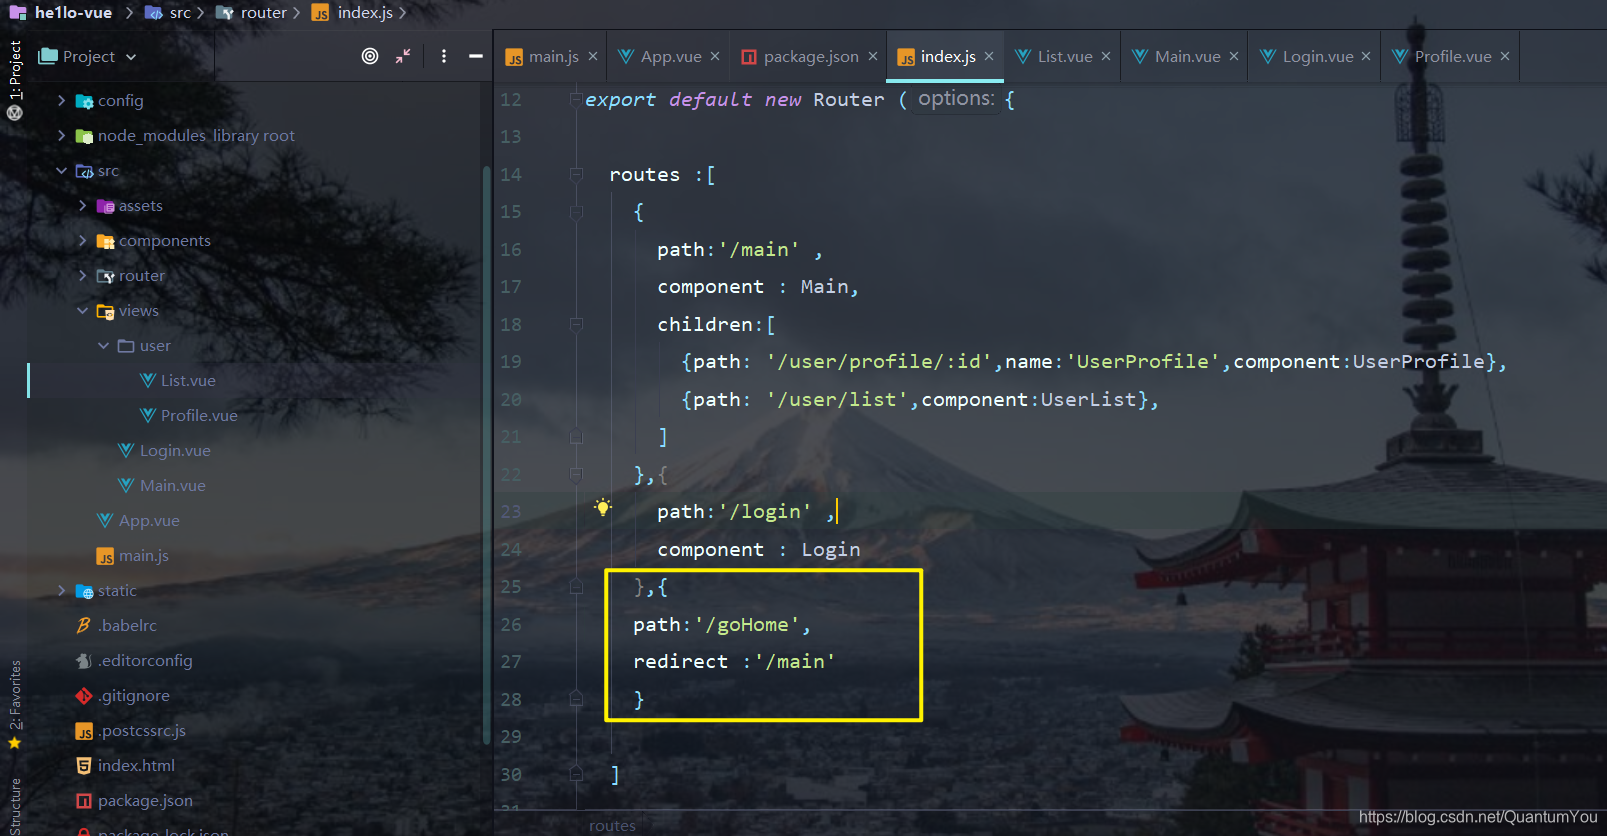1607x836 pixels.
Task: Click src in the breadcrumb bar
Action: 180,13
